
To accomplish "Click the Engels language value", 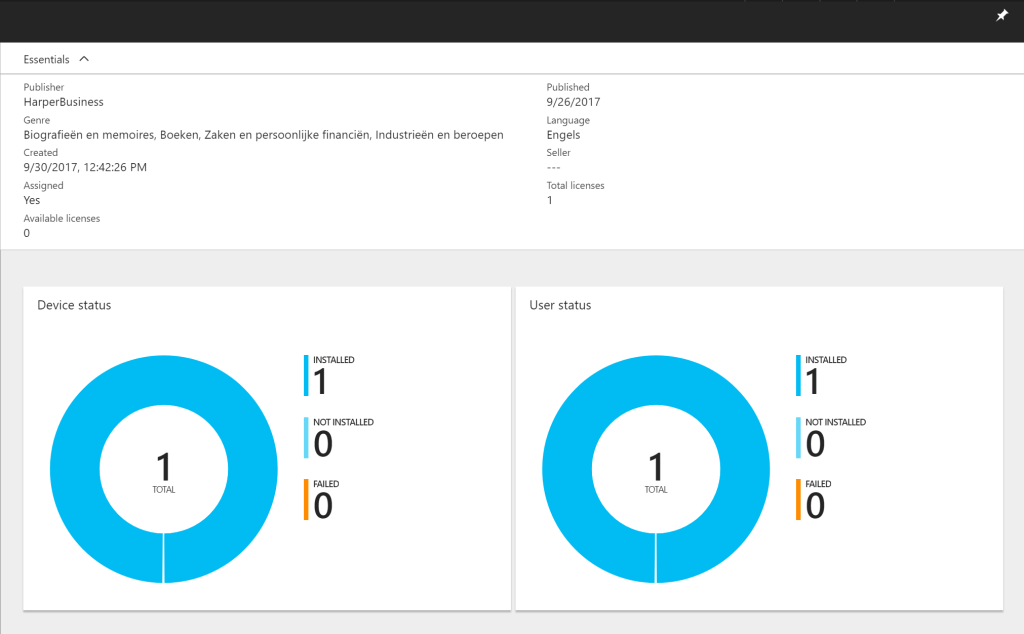I will 563,135.
